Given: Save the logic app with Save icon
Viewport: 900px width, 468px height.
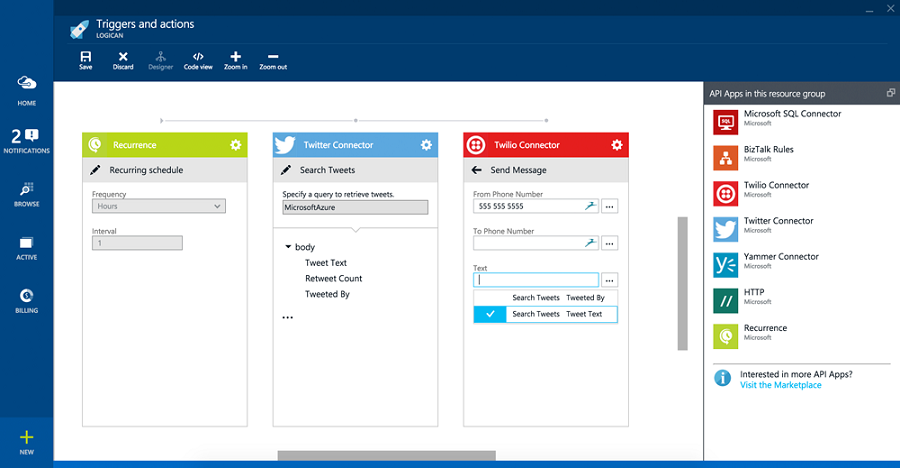Looking at the screenshot, I should pyautogui.click(x=86, y=60).
